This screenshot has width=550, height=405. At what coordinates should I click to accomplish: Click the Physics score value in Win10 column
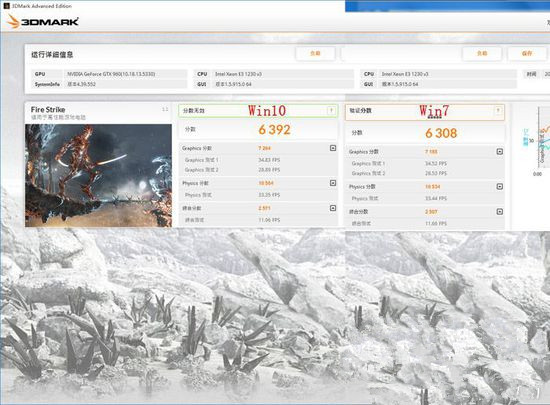(266, 183)
